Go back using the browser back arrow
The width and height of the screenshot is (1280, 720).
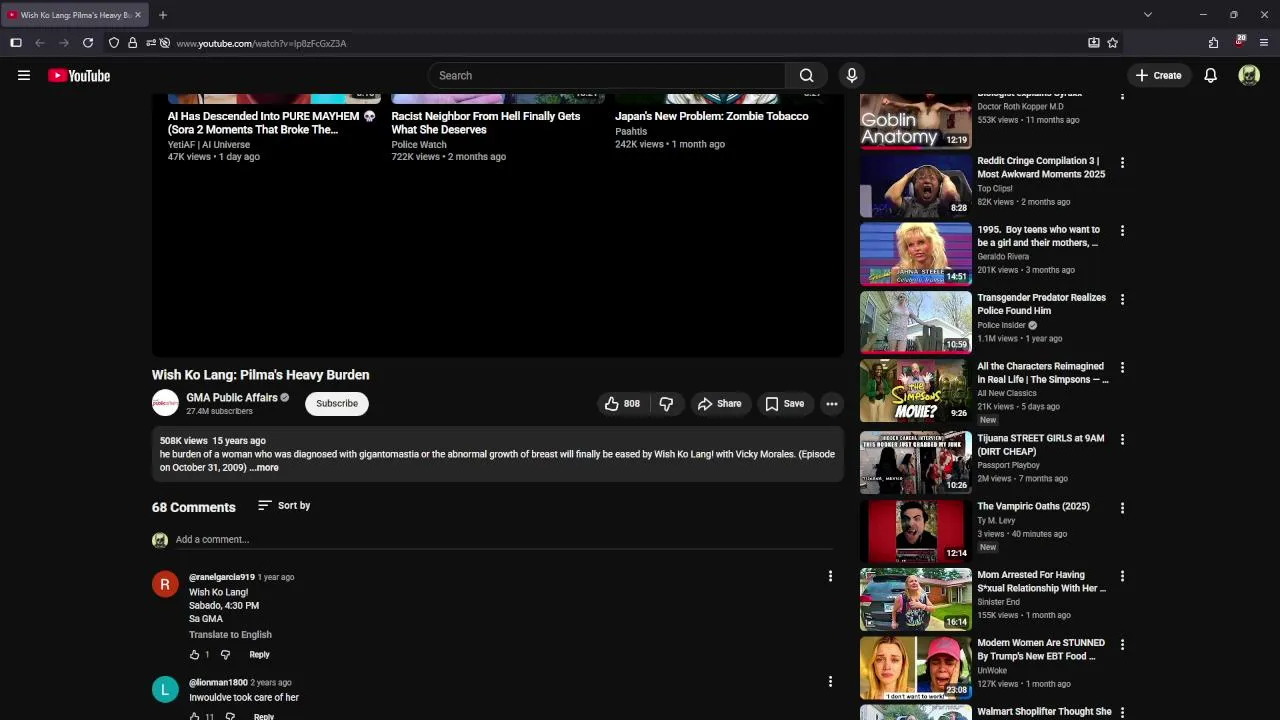(x=40, y=43)
